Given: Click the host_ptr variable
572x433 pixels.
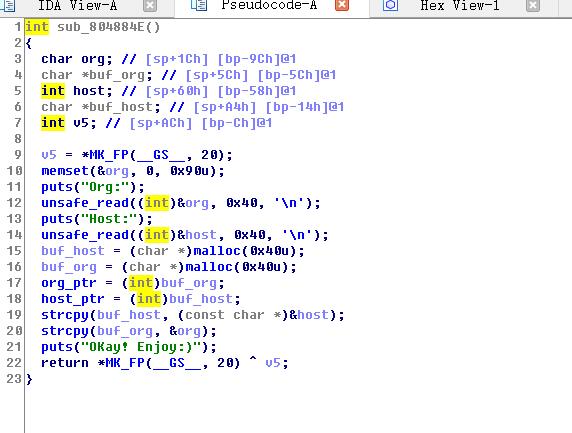Looking at the screenshot, I should pos(73,299).
